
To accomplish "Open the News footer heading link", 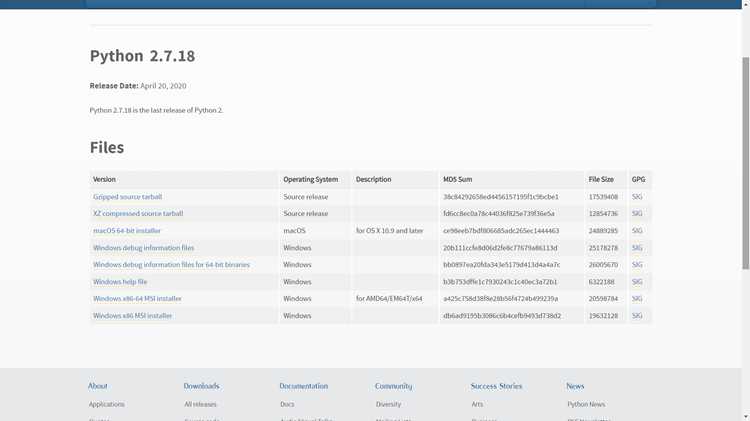I will (x=575, y=386).
